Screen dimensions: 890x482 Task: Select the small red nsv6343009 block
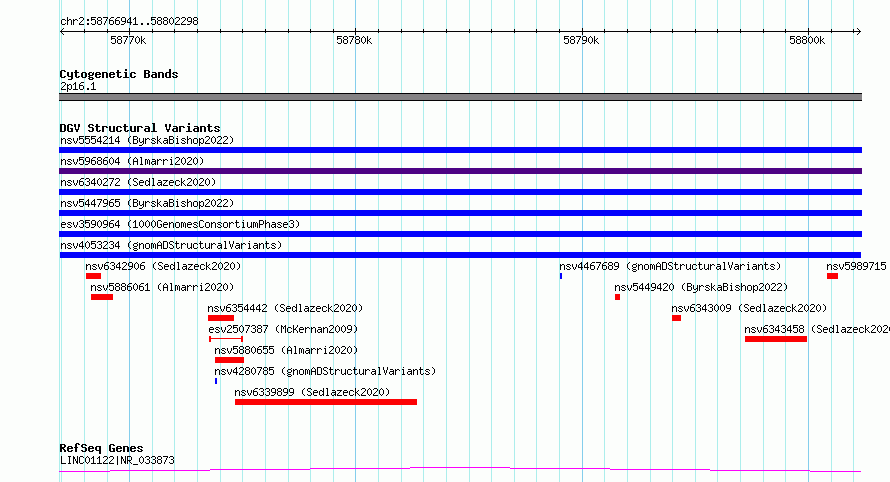pyautogui.click(x=676, y=318)
